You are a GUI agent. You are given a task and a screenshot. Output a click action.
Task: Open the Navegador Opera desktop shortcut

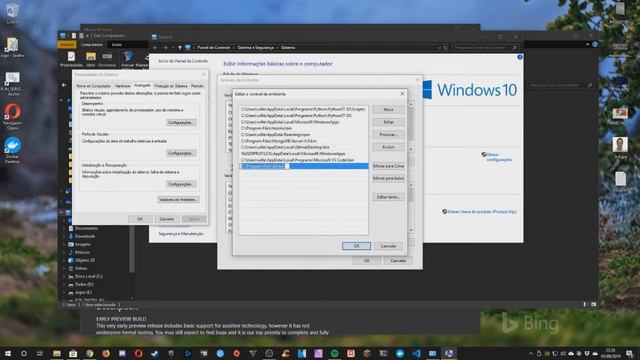(x=12, y=117)
